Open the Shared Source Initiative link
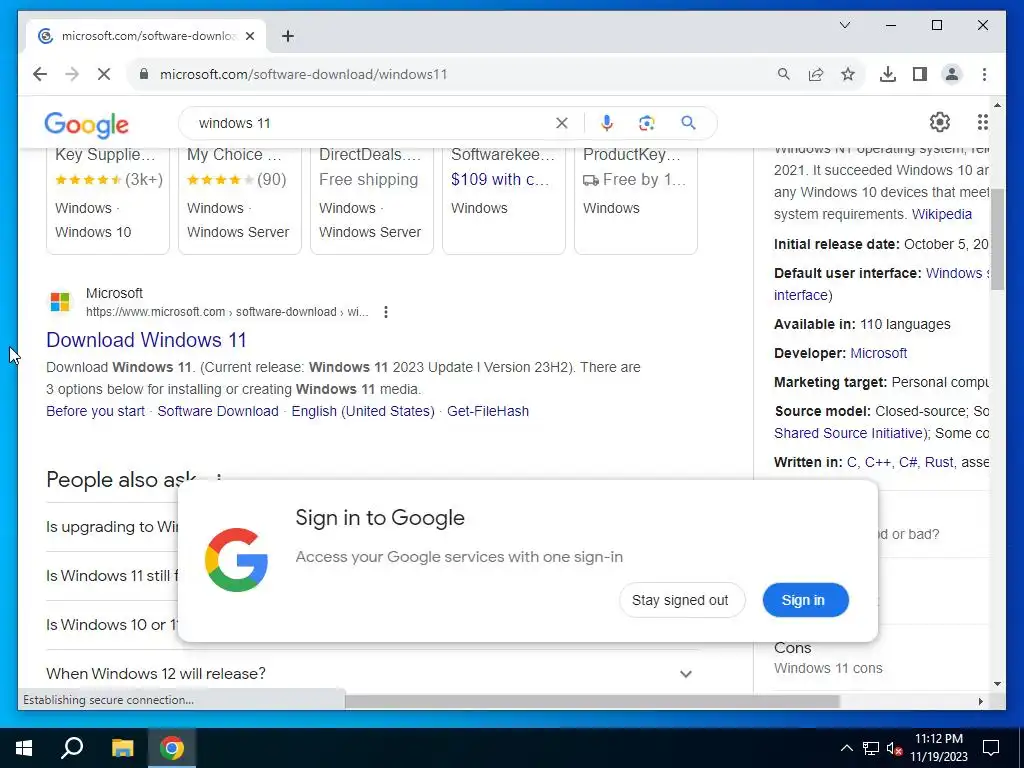 coord(849,433)
